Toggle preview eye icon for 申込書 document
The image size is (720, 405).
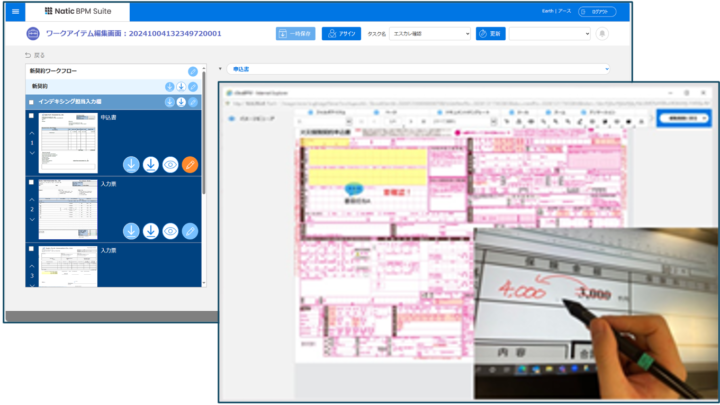pos(171,165)
